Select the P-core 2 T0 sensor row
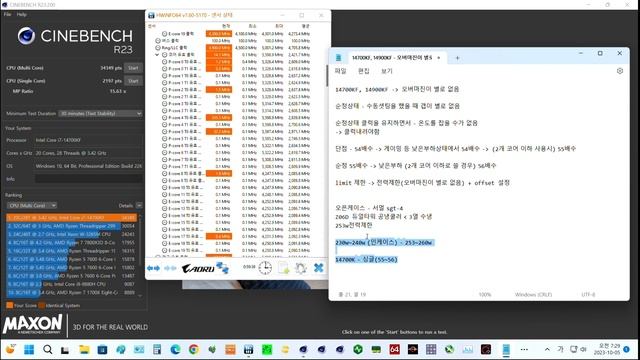The width and height of the screenshot is (640, 360). click(x=236, y=89)
